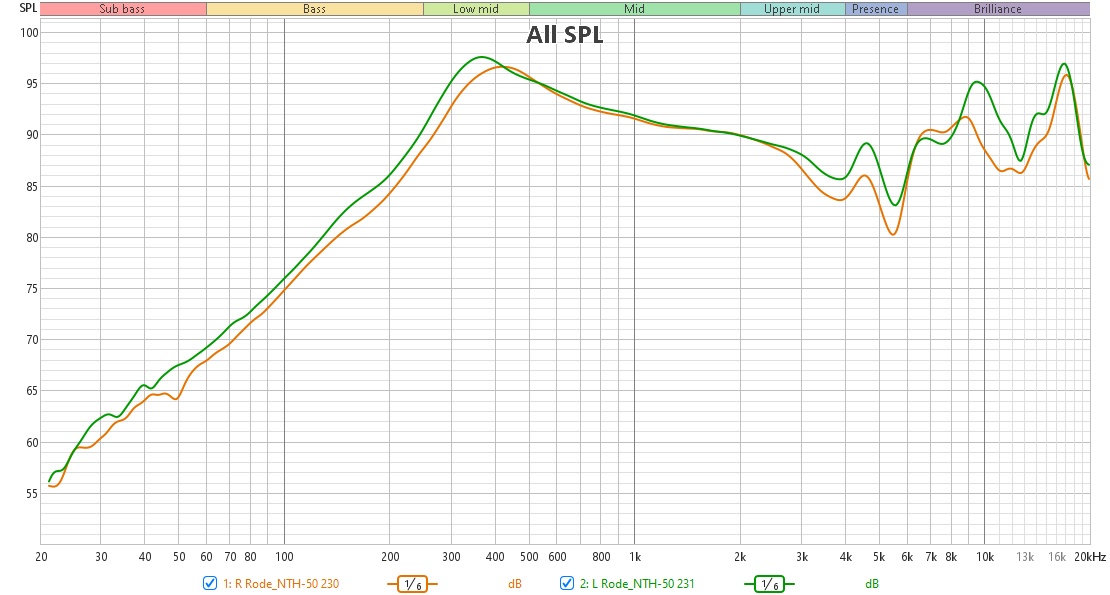Click the 500 frequency axis tick label

tap(529, 557)
